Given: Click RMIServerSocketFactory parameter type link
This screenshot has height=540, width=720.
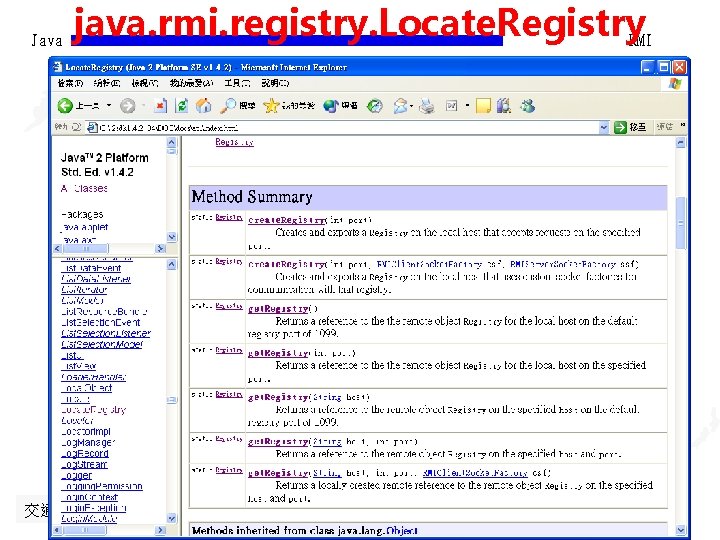Looking at the screenshot, I should pyautogui.click(x=563, y=264).
